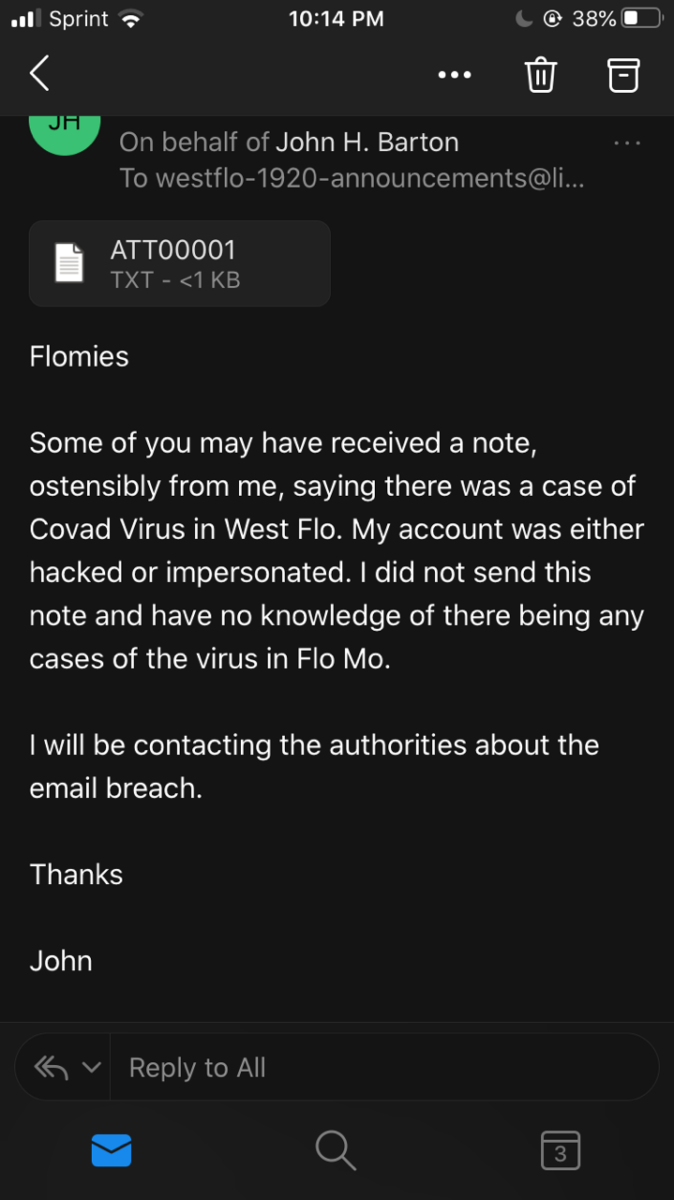
Task: Switch to the Mail tab
Action: pos(111,1151)
